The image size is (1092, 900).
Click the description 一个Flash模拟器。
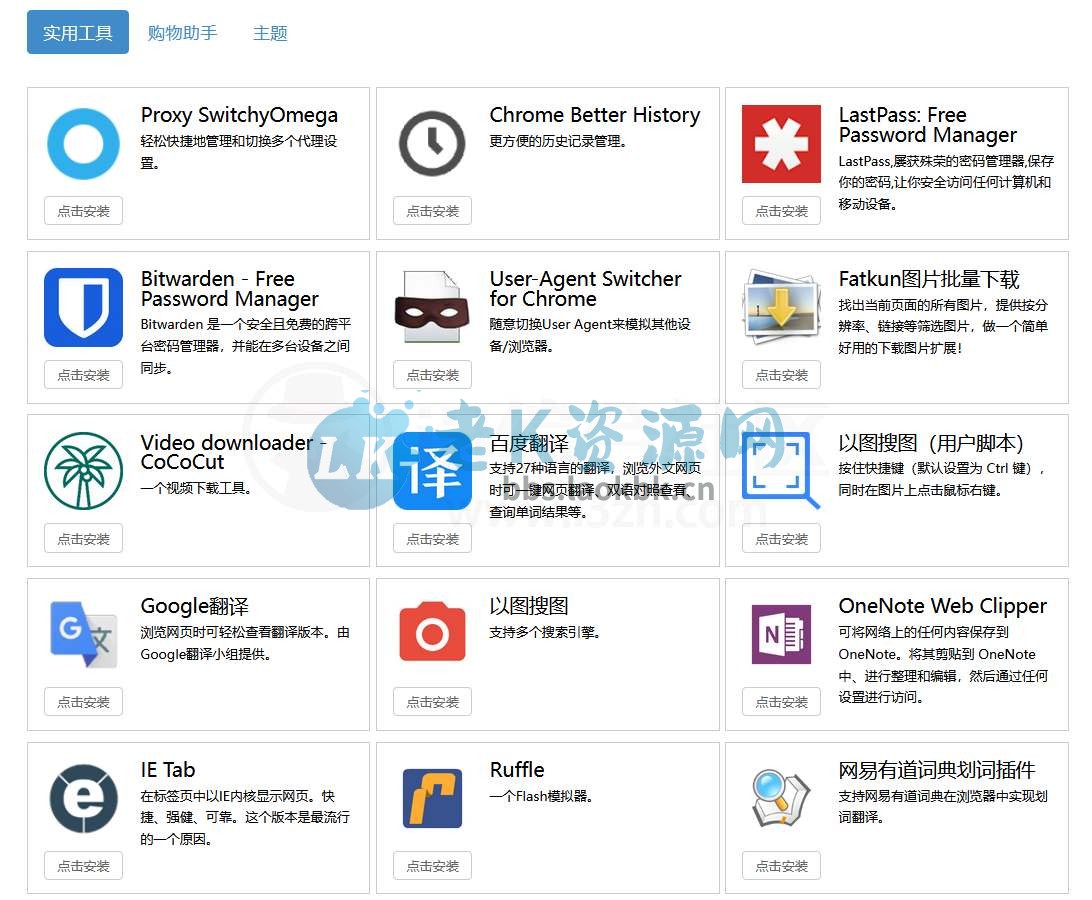[540, 796]
